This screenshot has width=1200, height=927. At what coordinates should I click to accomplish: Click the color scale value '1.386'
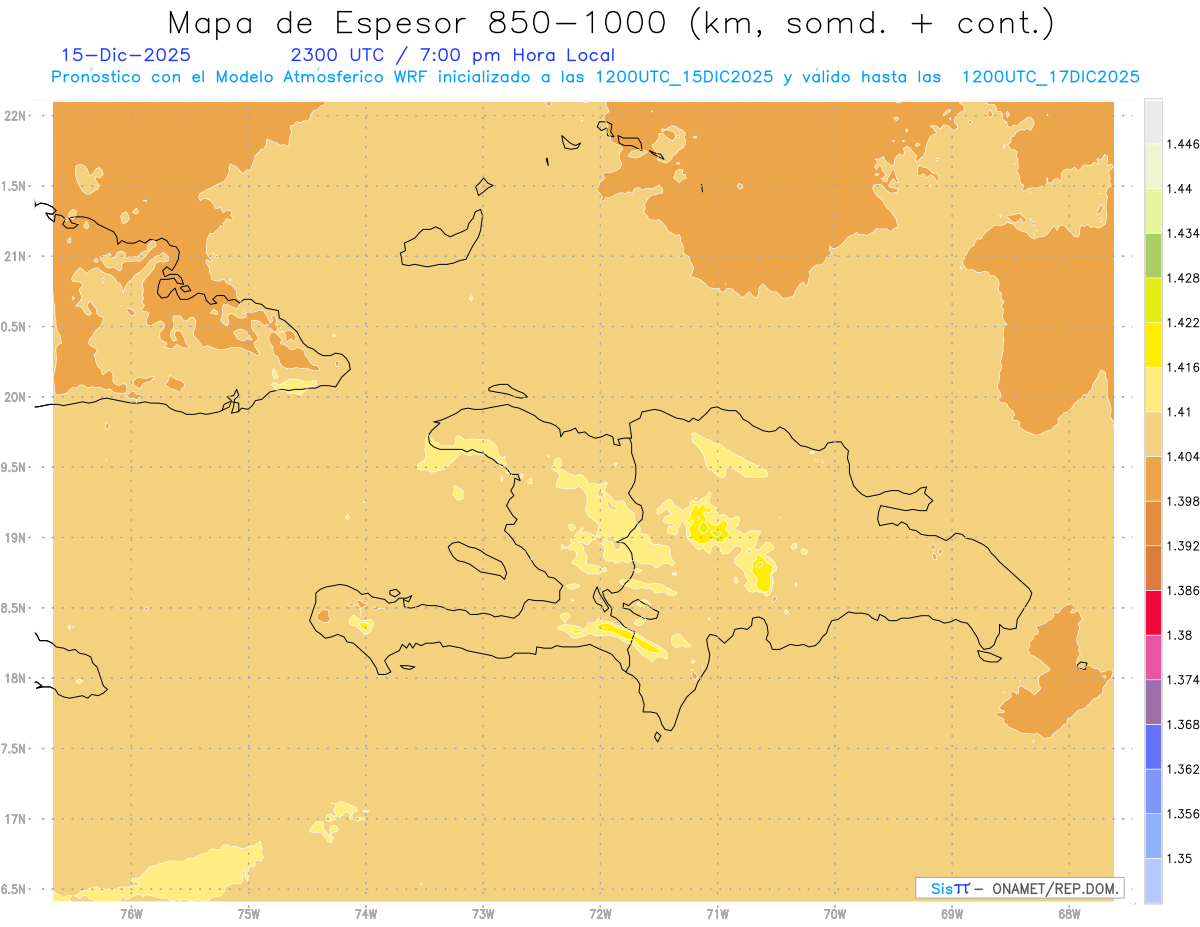[1183, 590]
